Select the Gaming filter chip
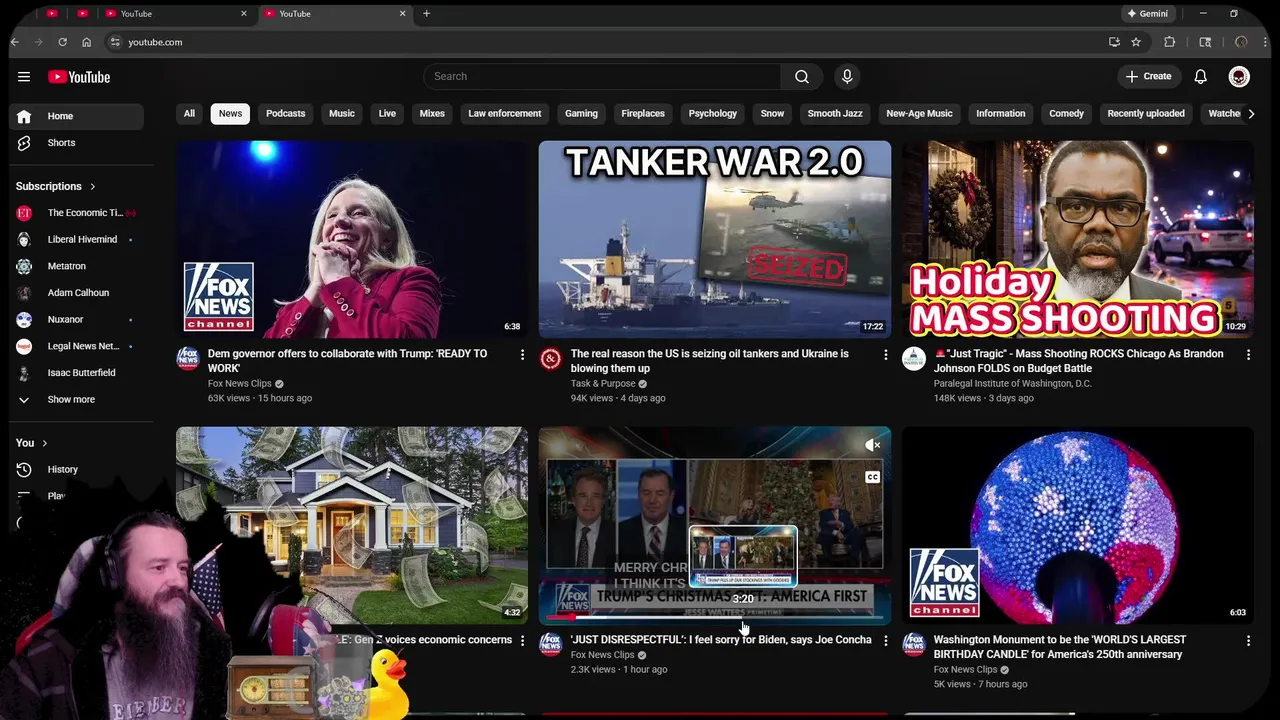 pos(581,114)
